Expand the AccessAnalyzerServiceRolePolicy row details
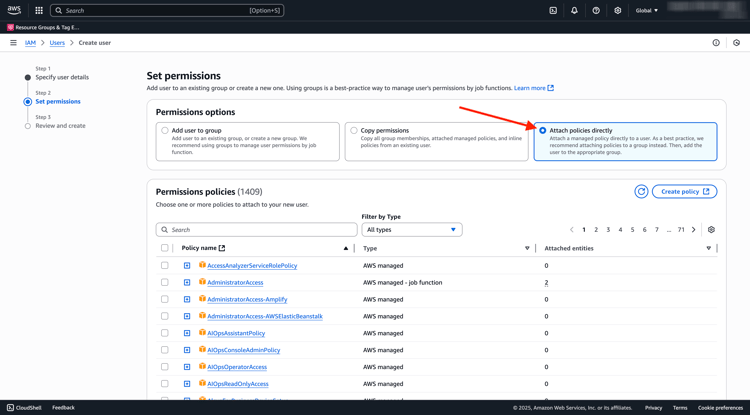Image resolution: width=750 pixels, height=415 pixels. pyautogui.click(x=187, y=265)
